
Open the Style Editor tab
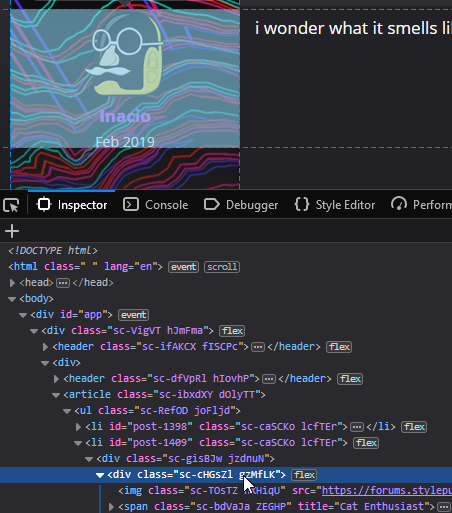(335, 205)
